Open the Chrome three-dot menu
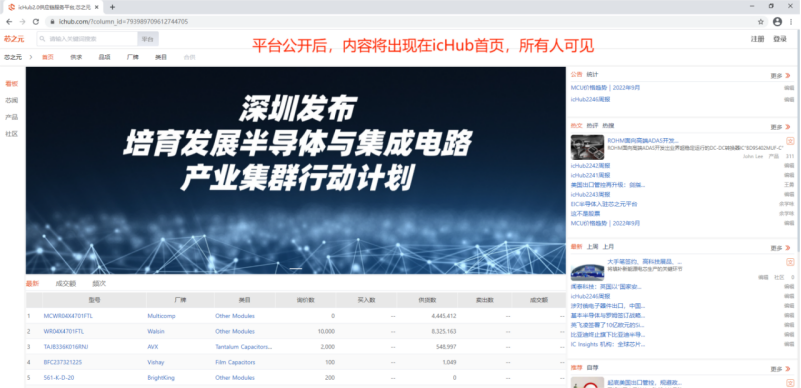This screenshot has height=388, width=801. [x=791, y=22]
